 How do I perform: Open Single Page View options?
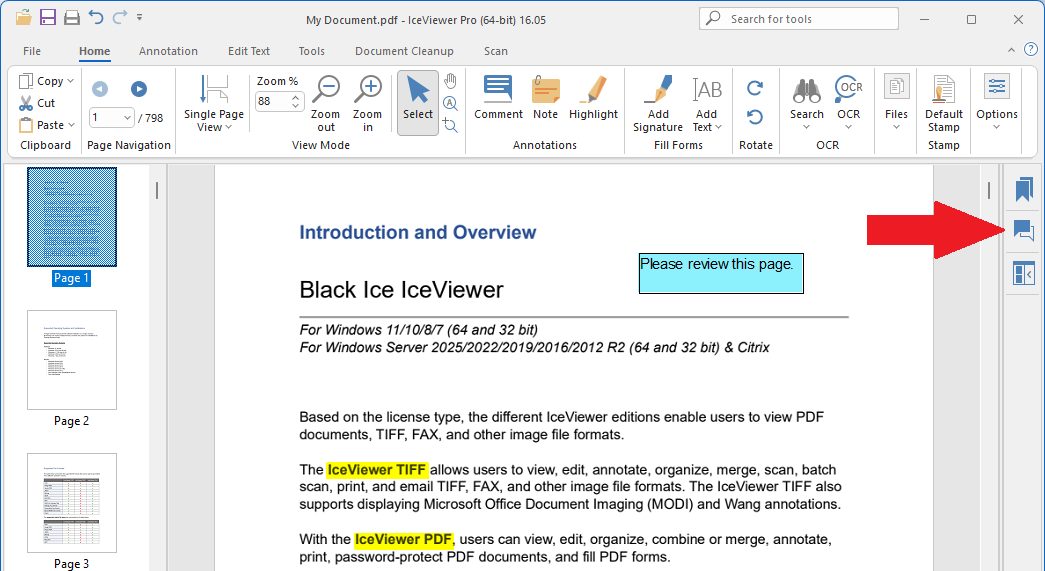pos(214,103)
